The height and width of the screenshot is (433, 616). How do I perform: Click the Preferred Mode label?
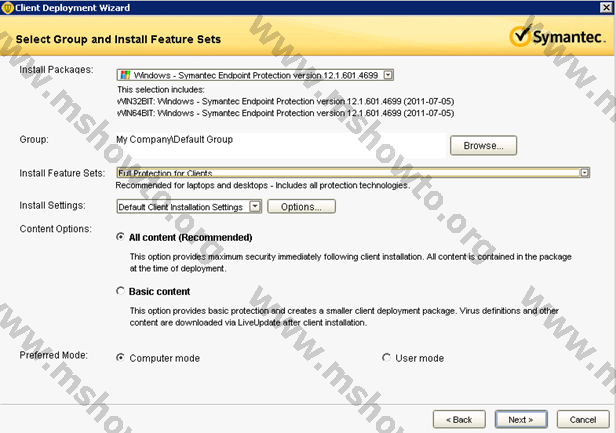tap(54, 355)
